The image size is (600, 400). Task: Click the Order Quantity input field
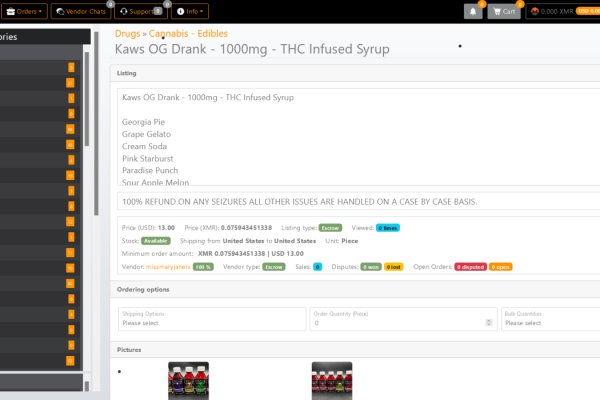coord(403,319)
